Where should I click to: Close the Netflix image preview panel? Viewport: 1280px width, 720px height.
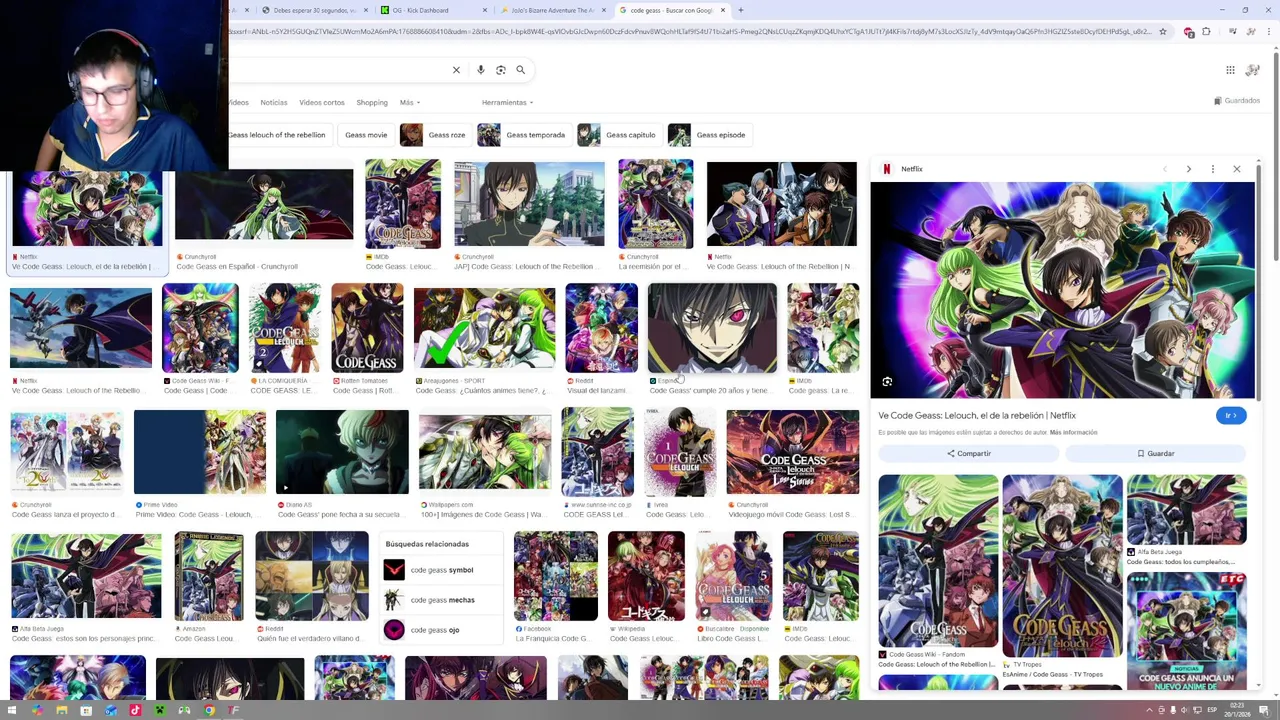click(x=1236, y=169)
